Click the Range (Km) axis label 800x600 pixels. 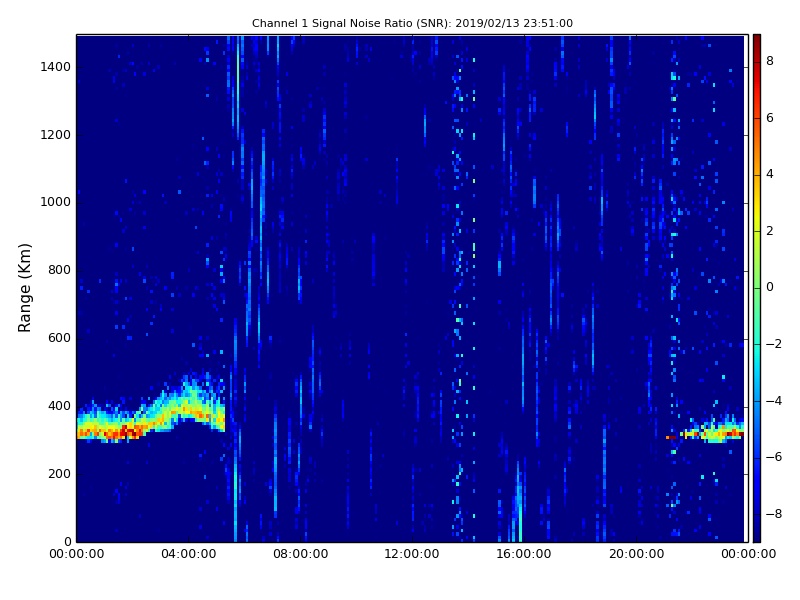click(26, 287)
